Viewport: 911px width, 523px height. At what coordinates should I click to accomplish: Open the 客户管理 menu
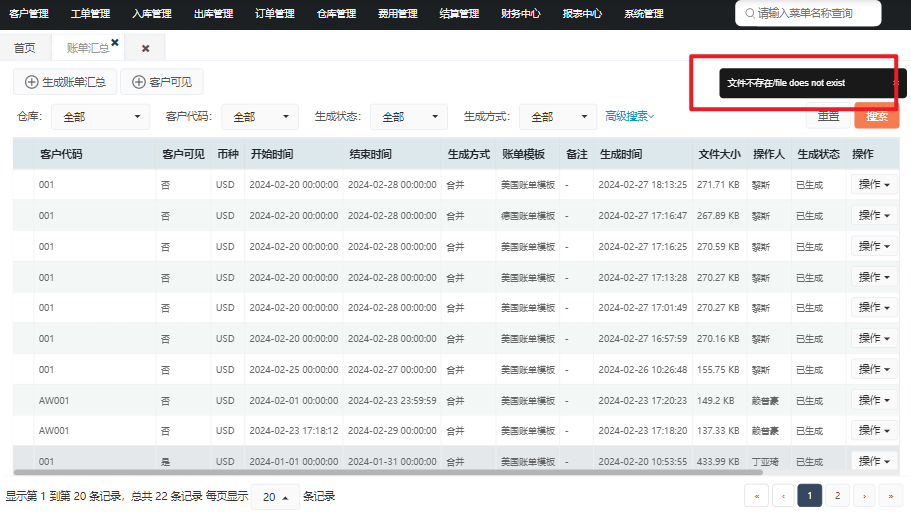tap(29, 13)
